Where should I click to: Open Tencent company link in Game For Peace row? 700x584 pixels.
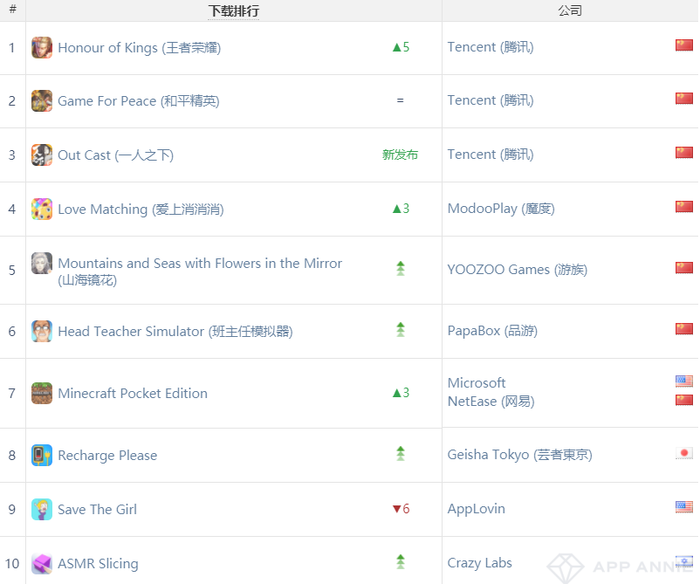(491, 100)
